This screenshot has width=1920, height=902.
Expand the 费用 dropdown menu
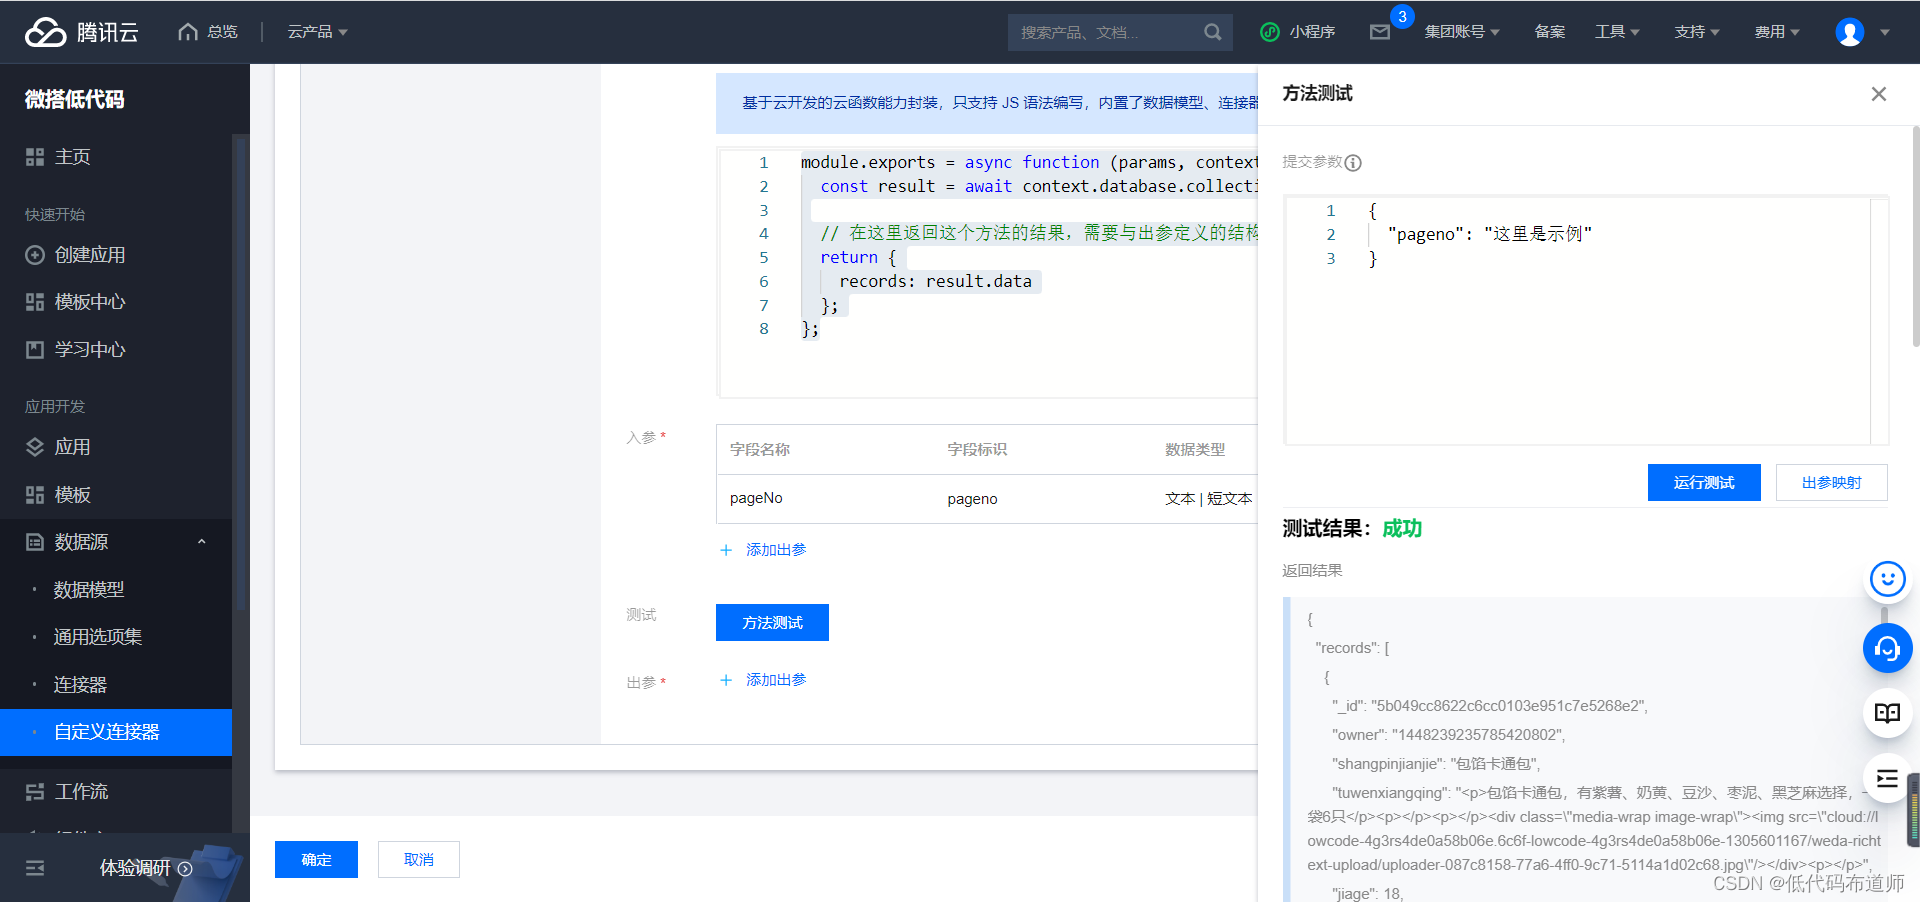(1777, 32)
